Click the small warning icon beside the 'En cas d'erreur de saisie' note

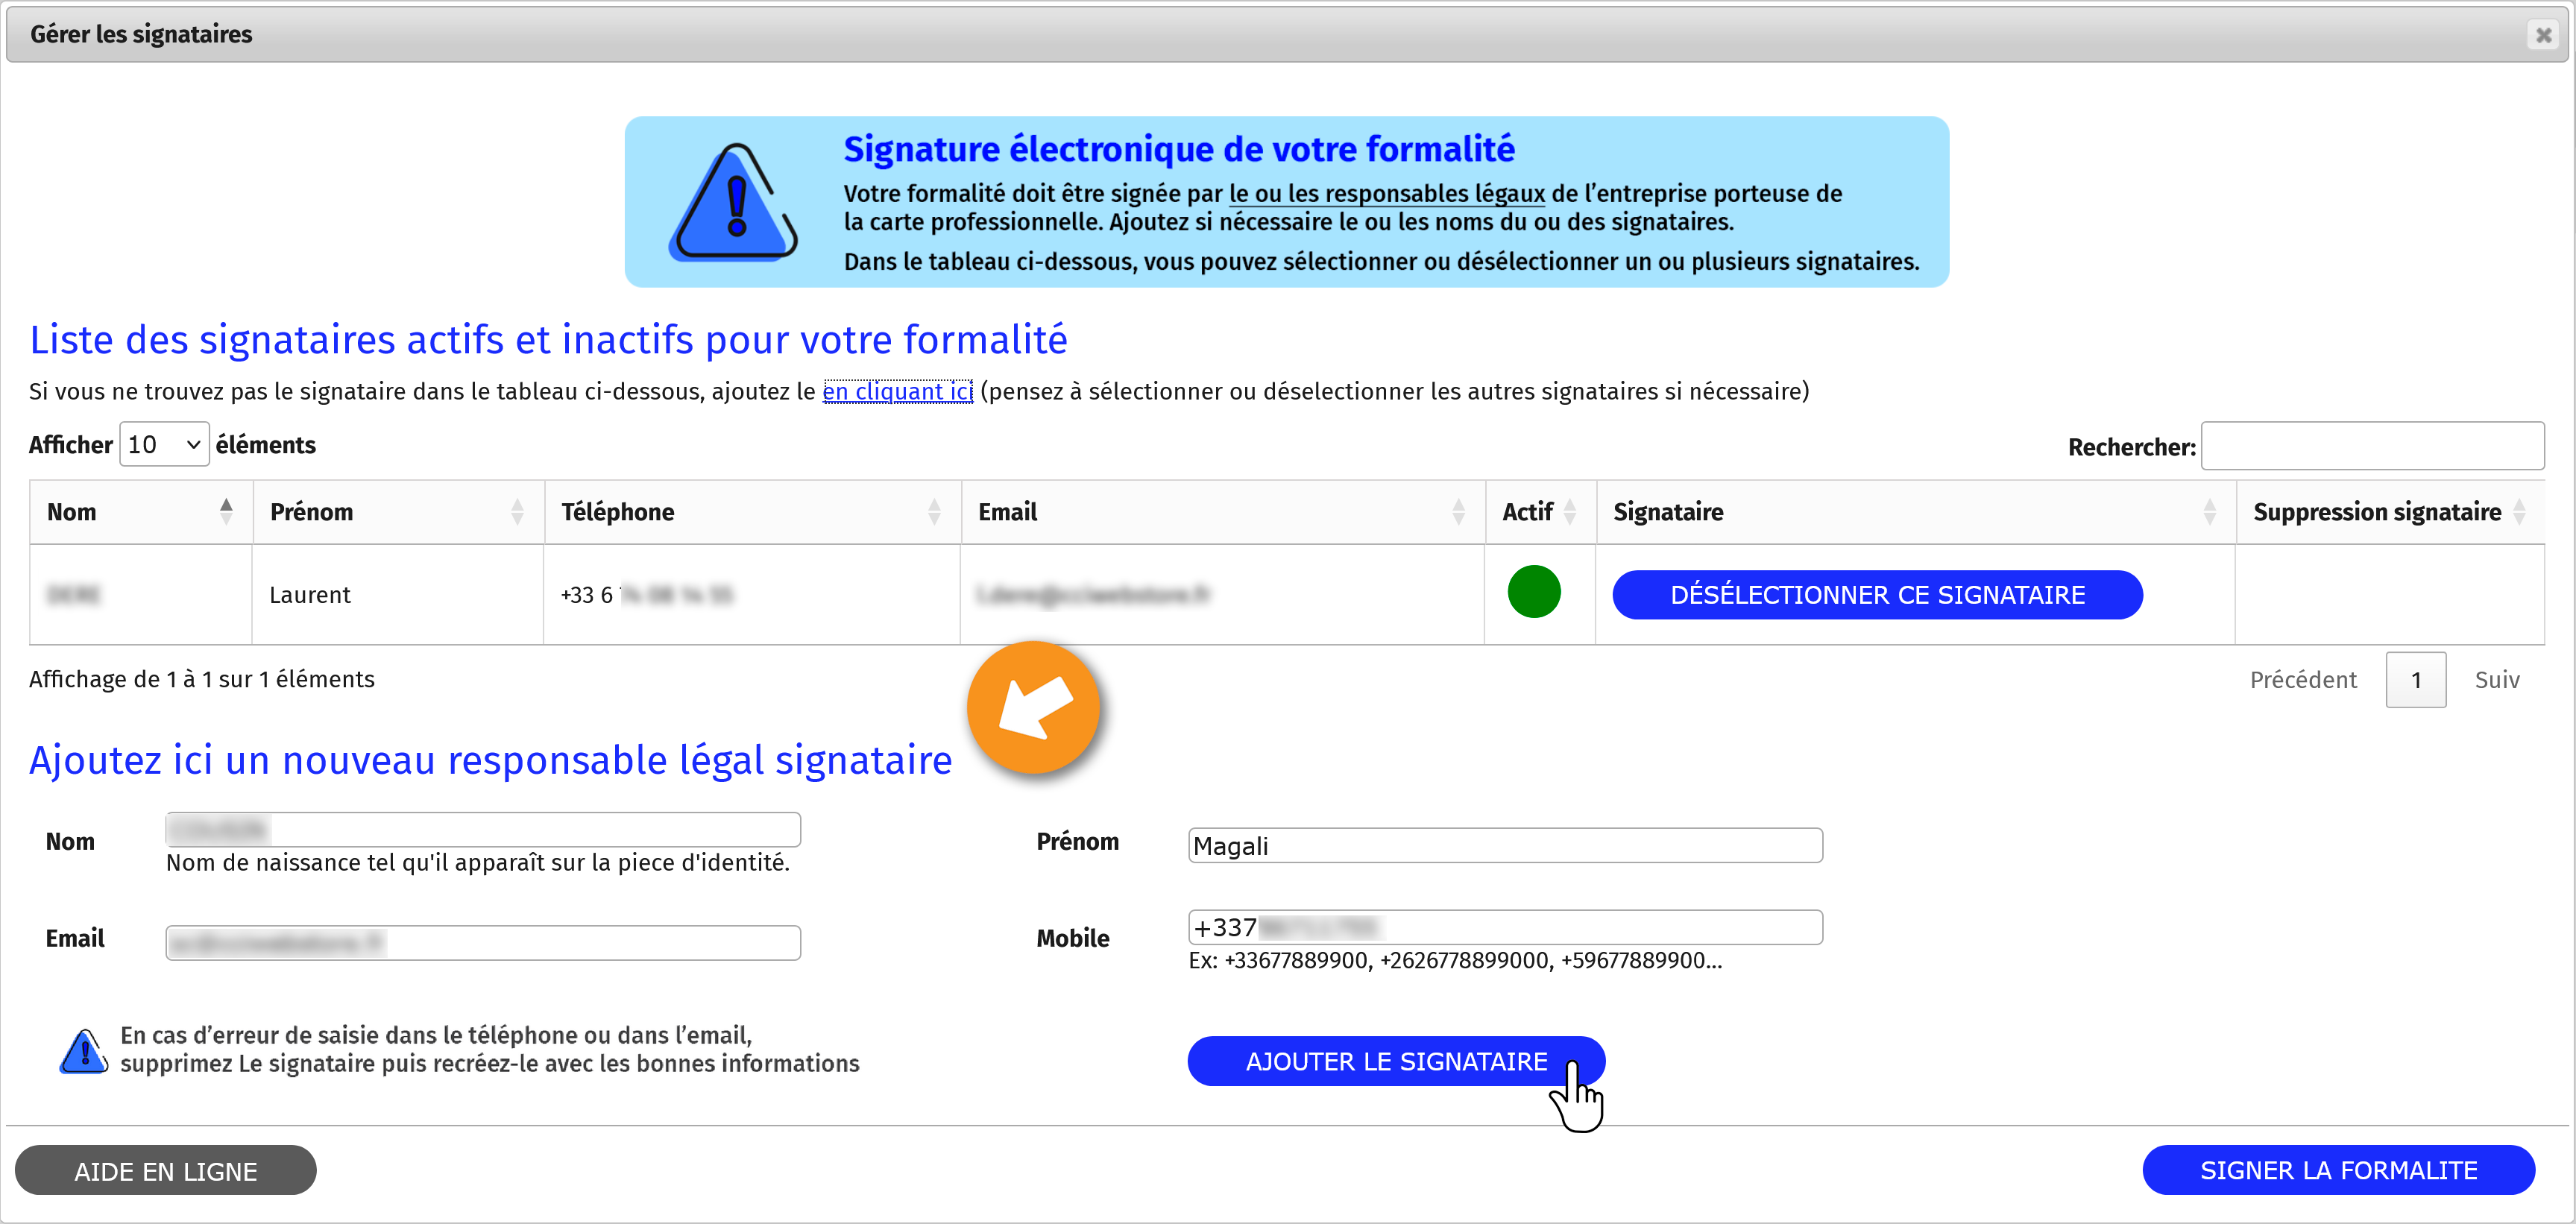(83, 1051)
